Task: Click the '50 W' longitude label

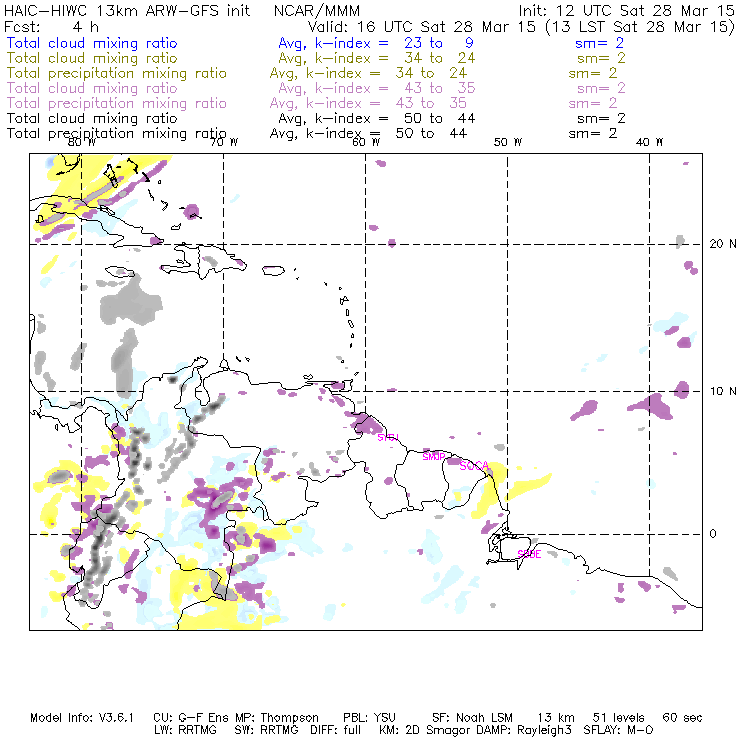Action: click(508, 142)
